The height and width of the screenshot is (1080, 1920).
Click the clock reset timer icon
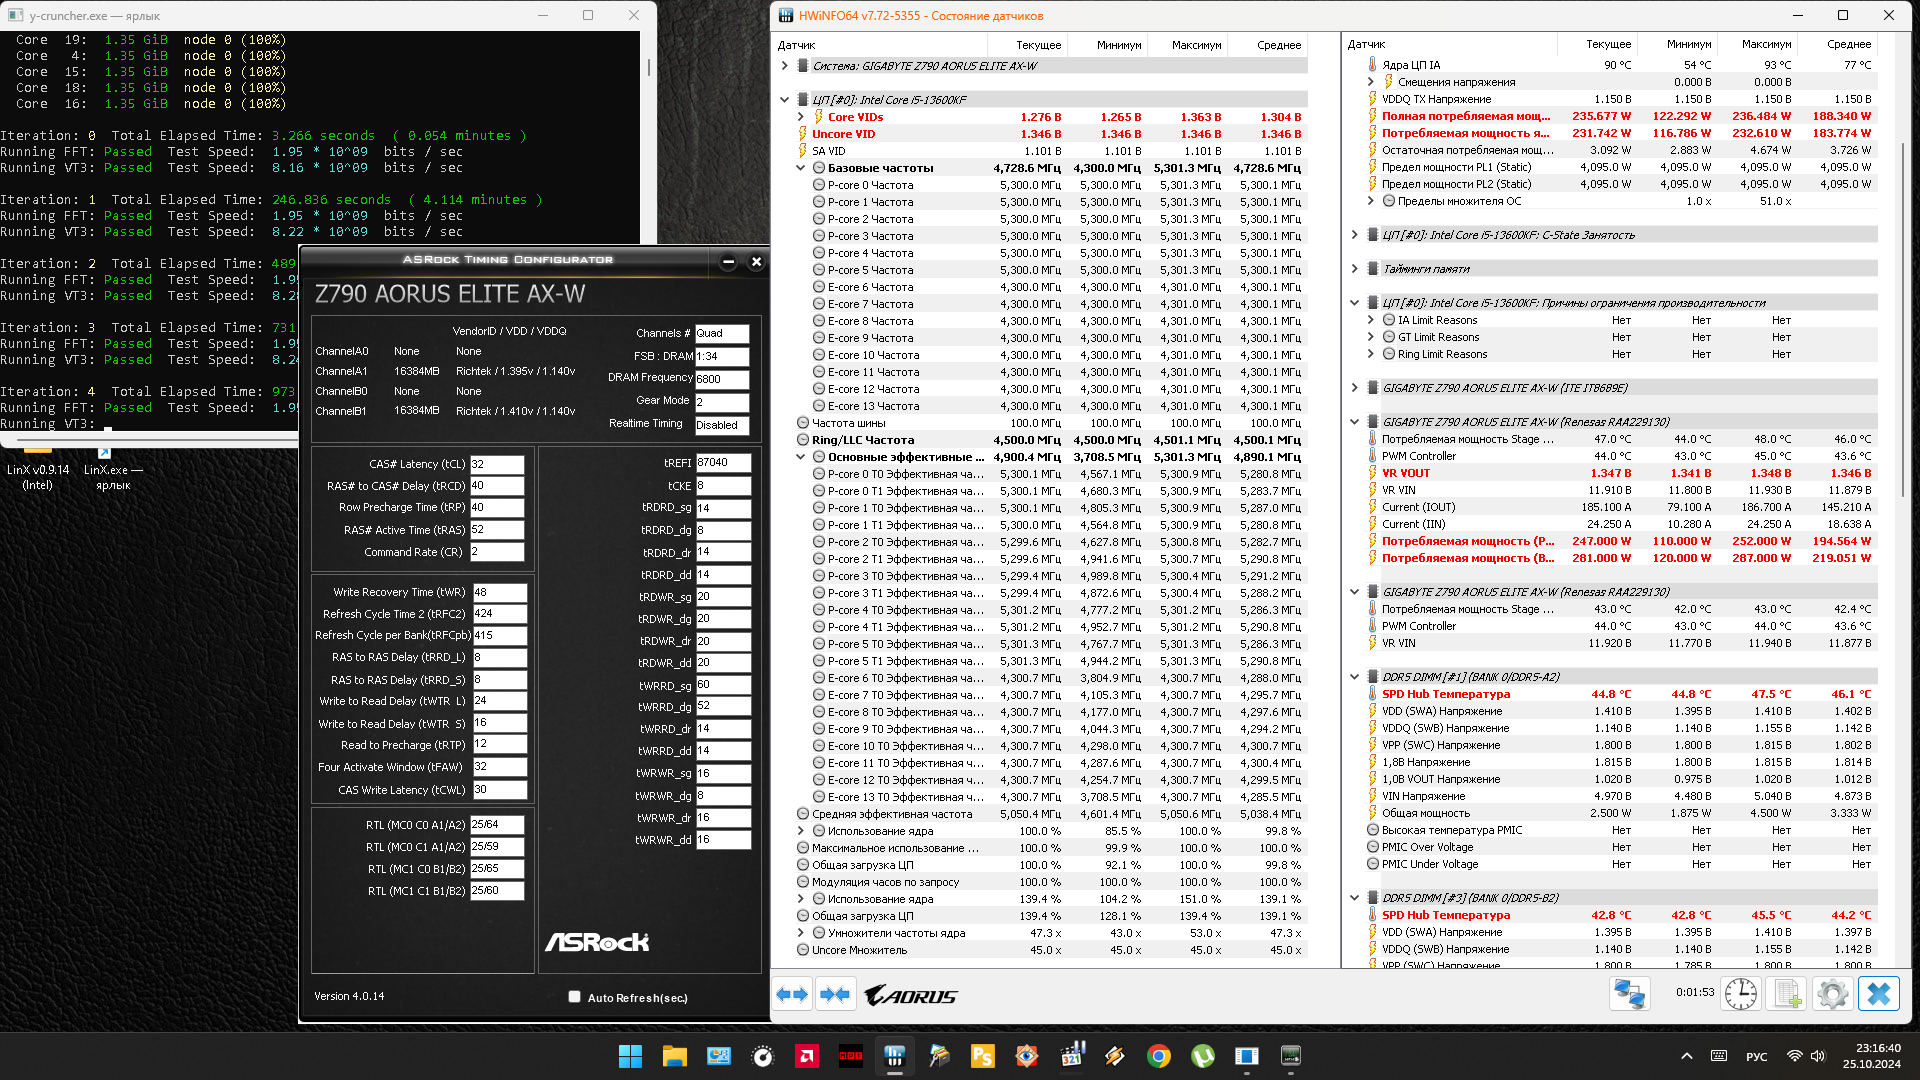point(1741,994)
